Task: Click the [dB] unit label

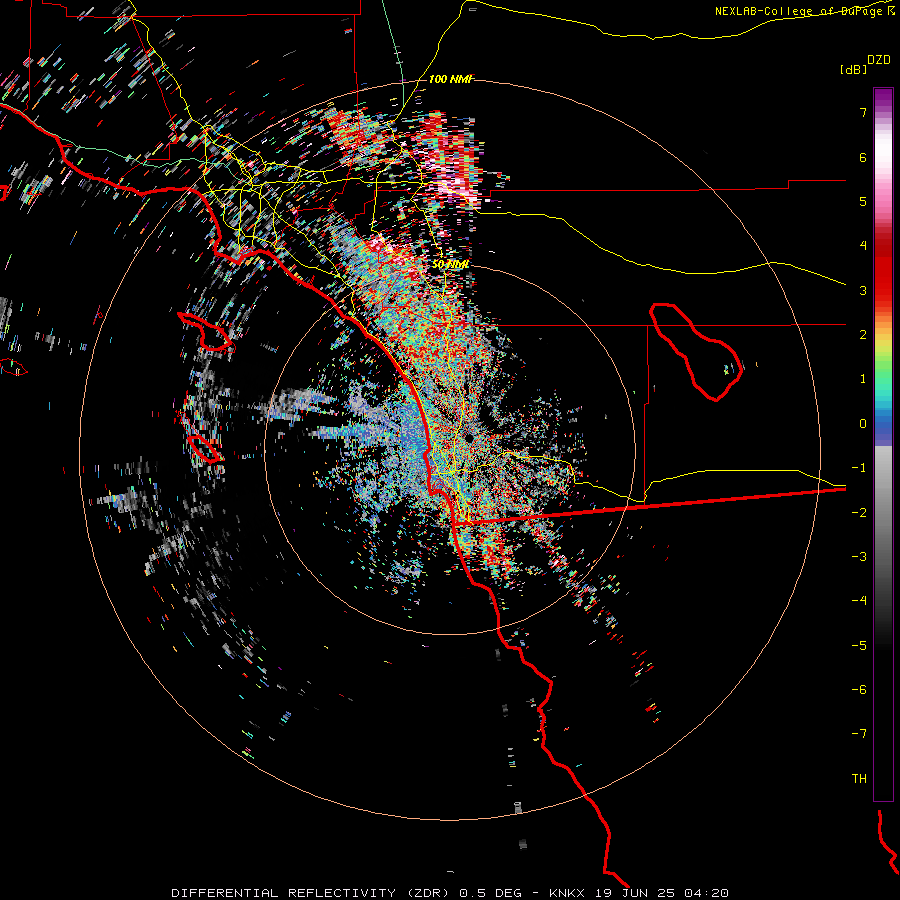Action: 853,70
